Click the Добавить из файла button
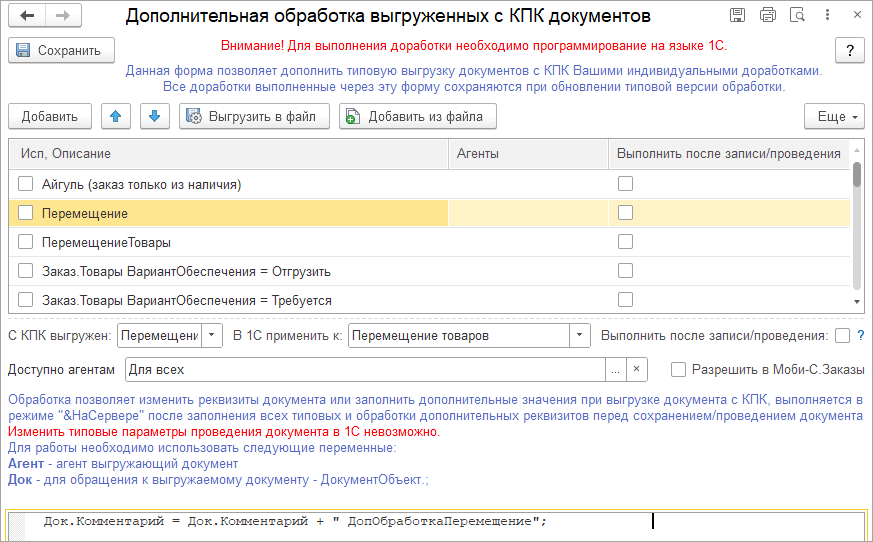This screenshot has width=873, height=542. (417, 117)
